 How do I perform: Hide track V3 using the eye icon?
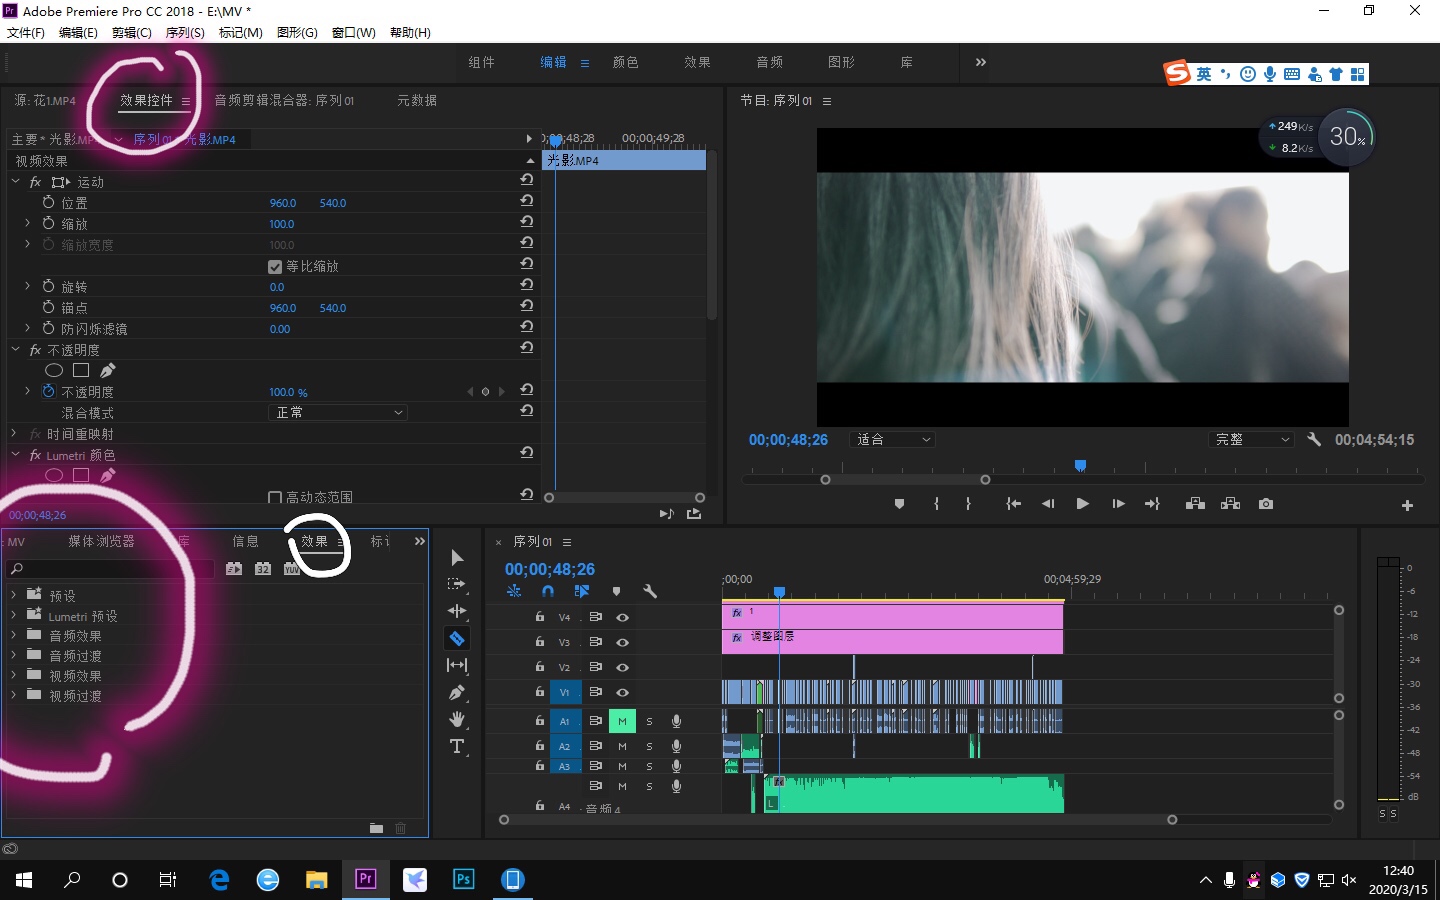[622, 642]
